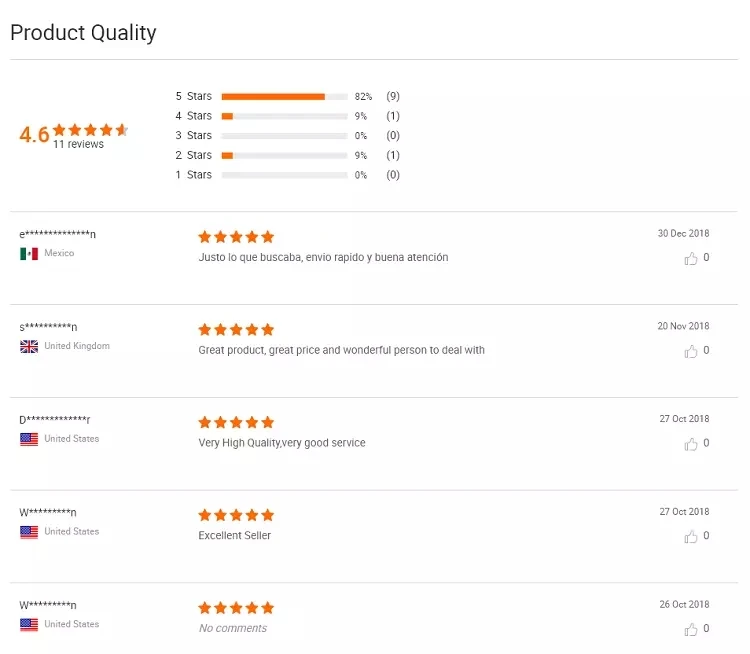
Task: Click the United Kingdom flag icon
Action: [x=29, y=346]
